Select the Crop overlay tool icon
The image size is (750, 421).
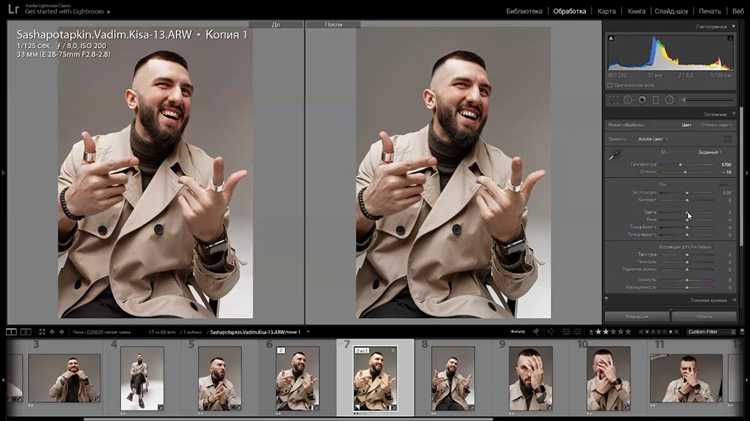click(x=614, y=100)
